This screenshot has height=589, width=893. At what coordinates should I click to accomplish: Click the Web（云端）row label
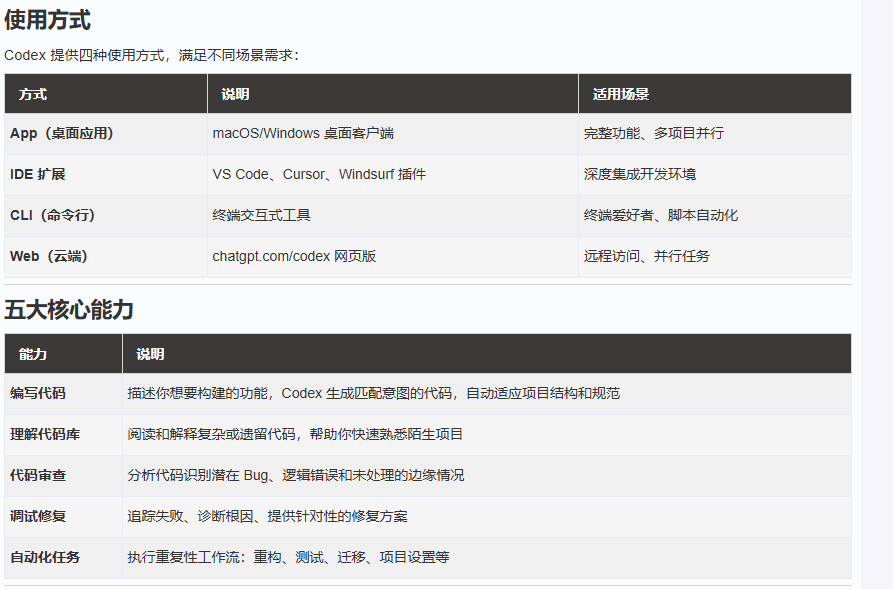coord(49,256)
